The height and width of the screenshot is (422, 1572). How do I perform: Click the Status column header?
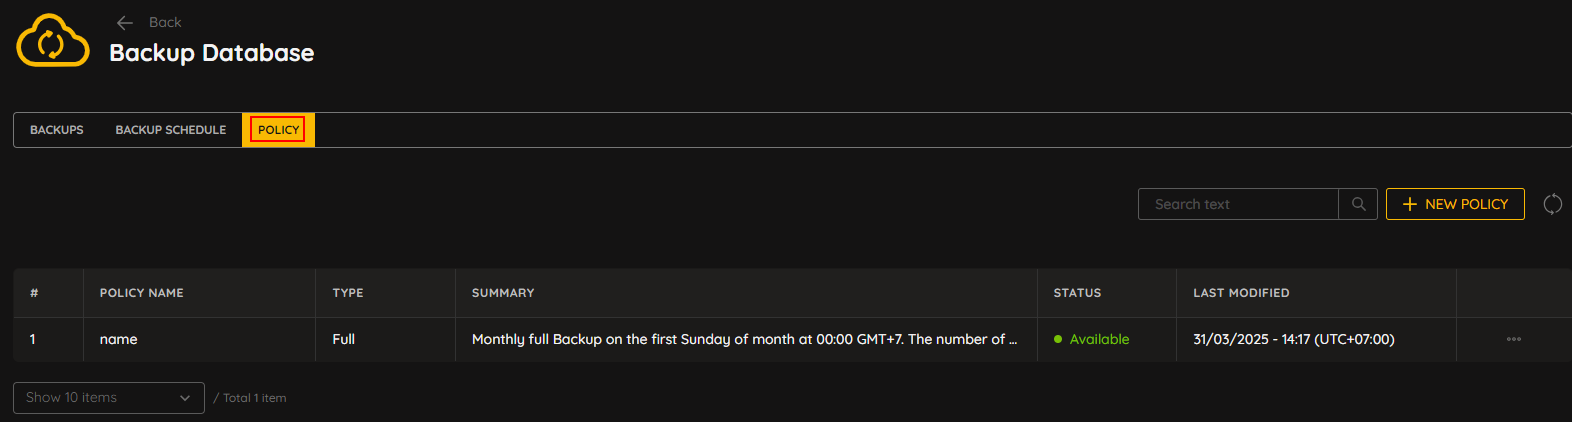pos(1077,293)
